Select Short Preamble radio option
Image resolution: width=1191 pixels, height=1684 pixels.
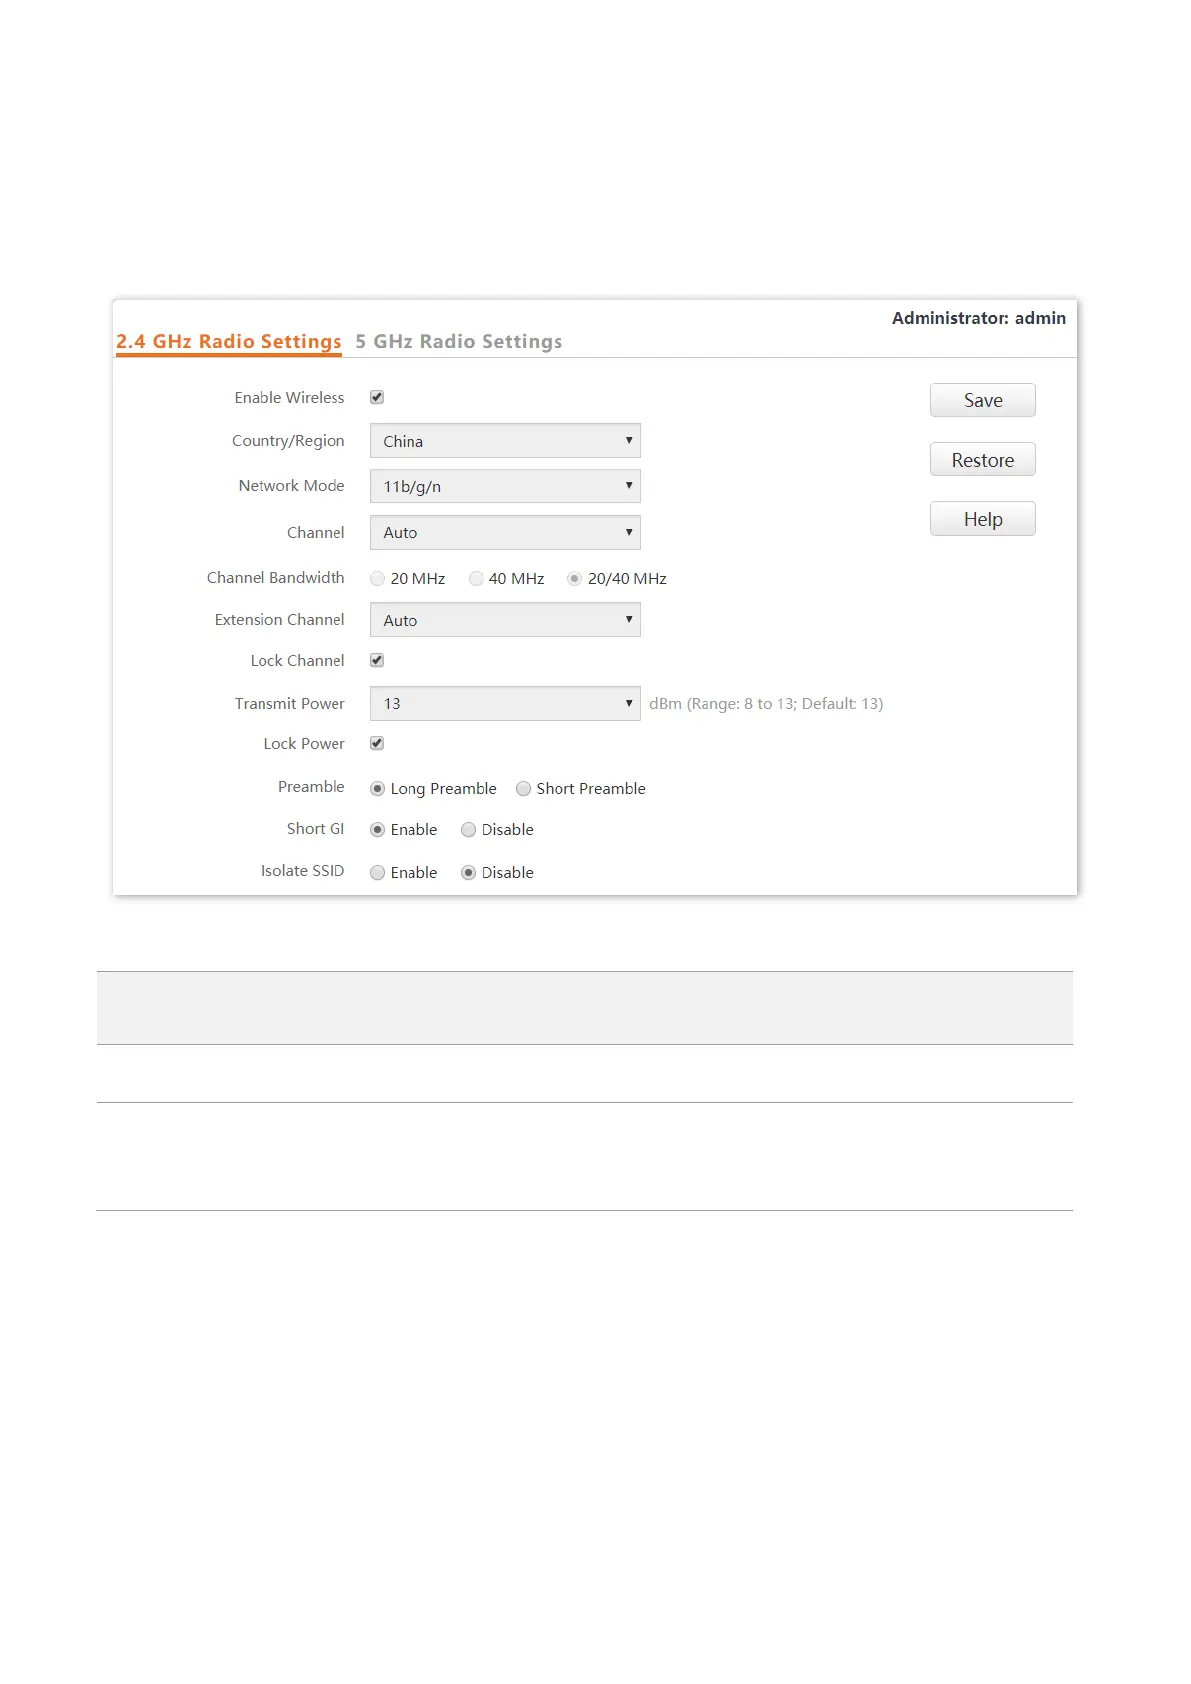click(523, 789)
